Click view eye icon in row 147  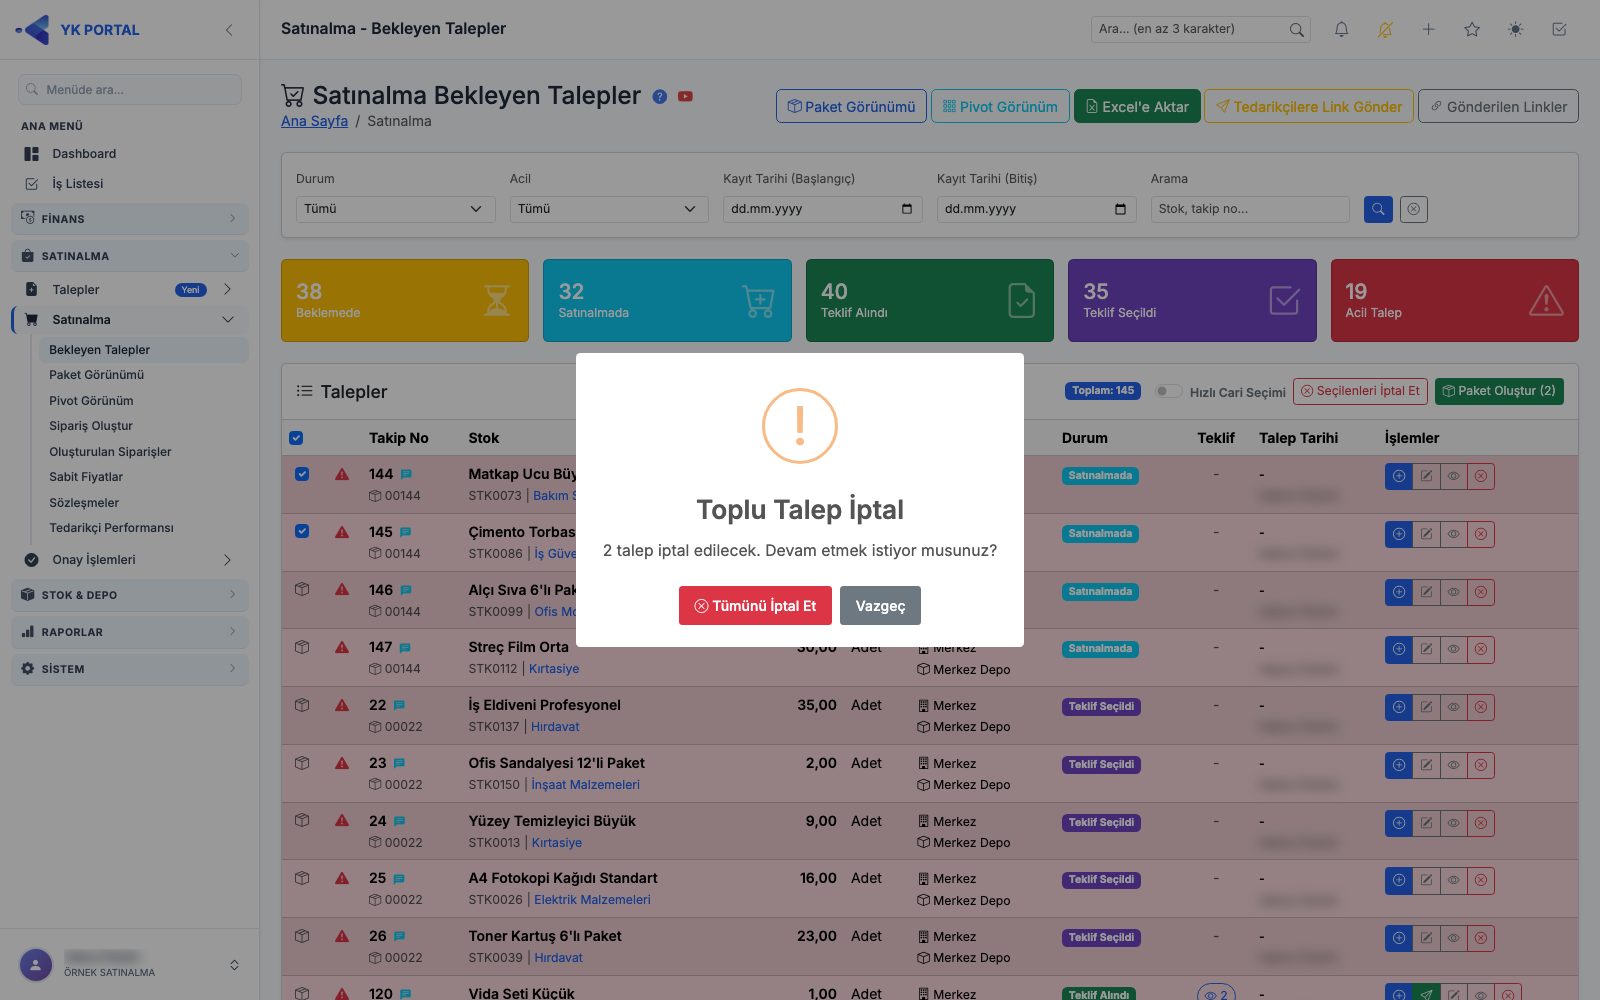pyautogui.click(x=1453, y=649)
